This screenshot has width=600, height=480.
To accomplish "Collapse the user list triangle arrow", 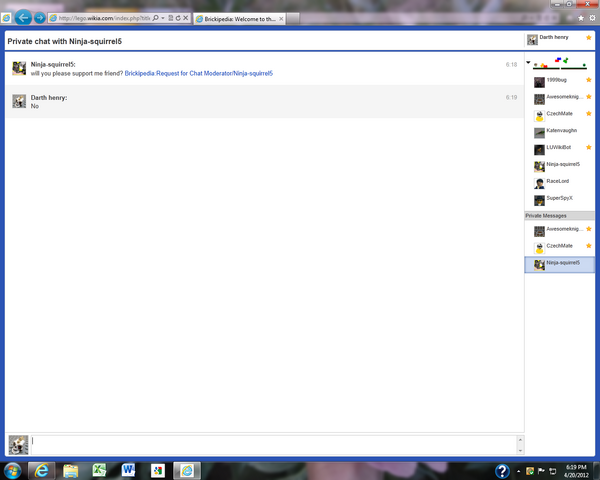I will click(528, 62).
